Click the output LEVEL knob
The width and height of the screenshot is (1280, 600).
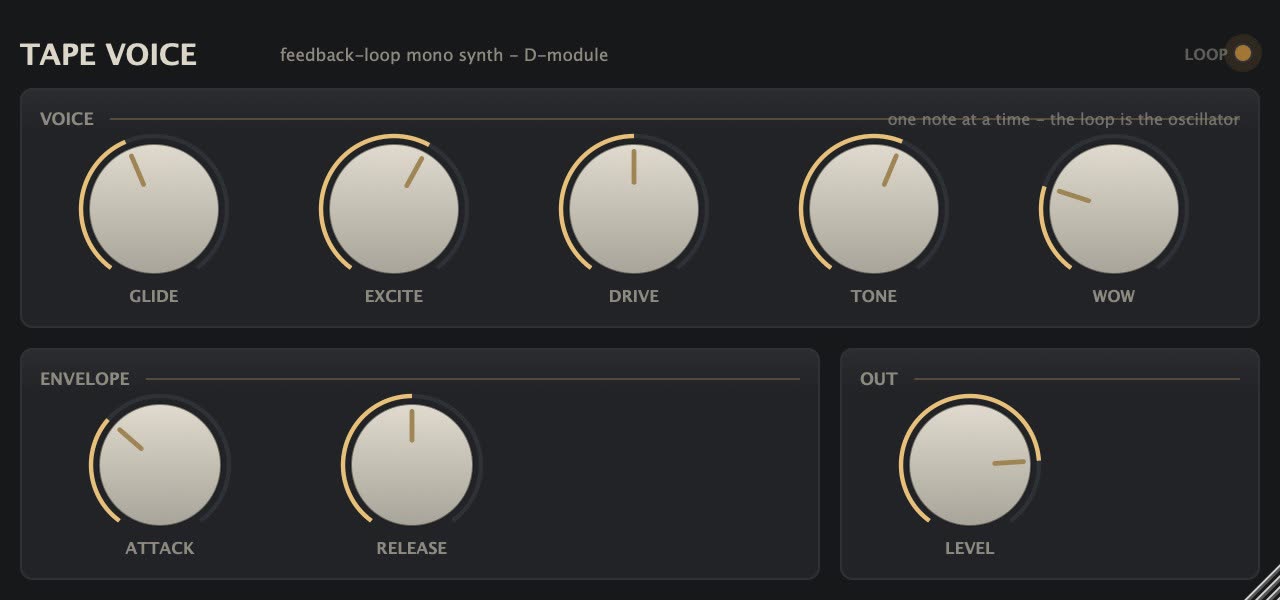pyautogui.click(x=970, y=465)
